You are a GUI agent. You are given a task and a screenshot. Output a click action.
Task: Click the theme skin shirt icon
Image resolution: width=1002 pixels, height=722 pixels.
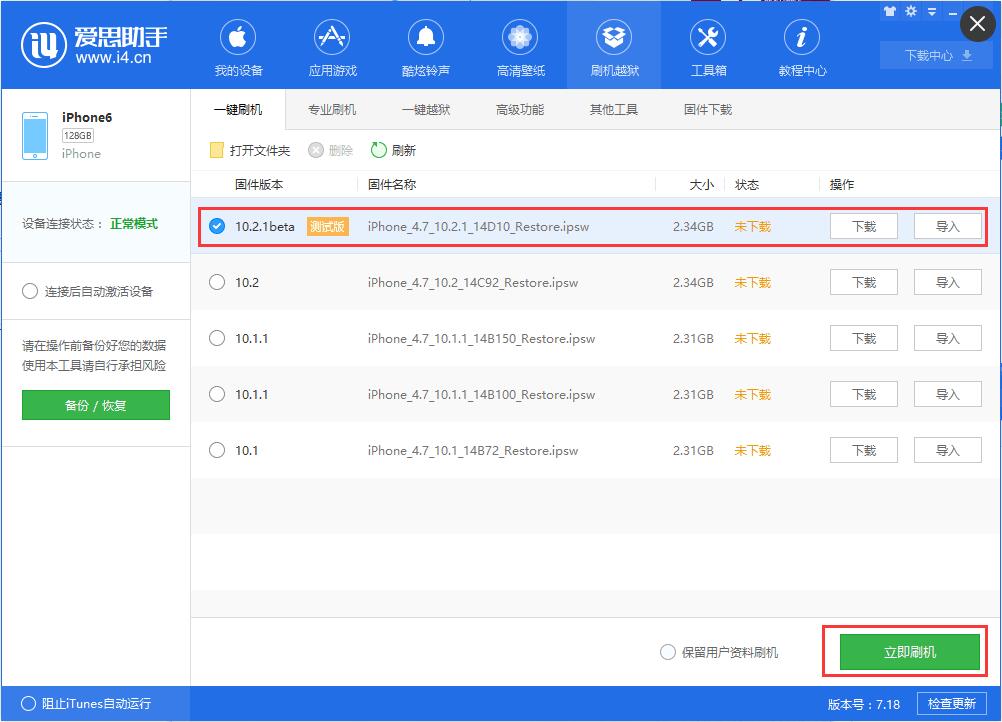(890, 11)
